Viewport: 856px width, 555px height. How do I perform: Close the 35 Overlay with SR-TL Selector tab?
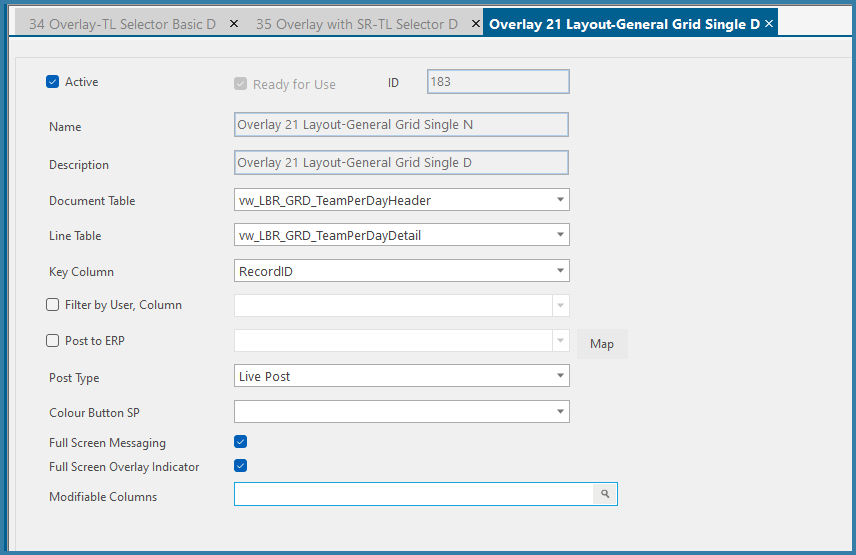tap(475, 24)
